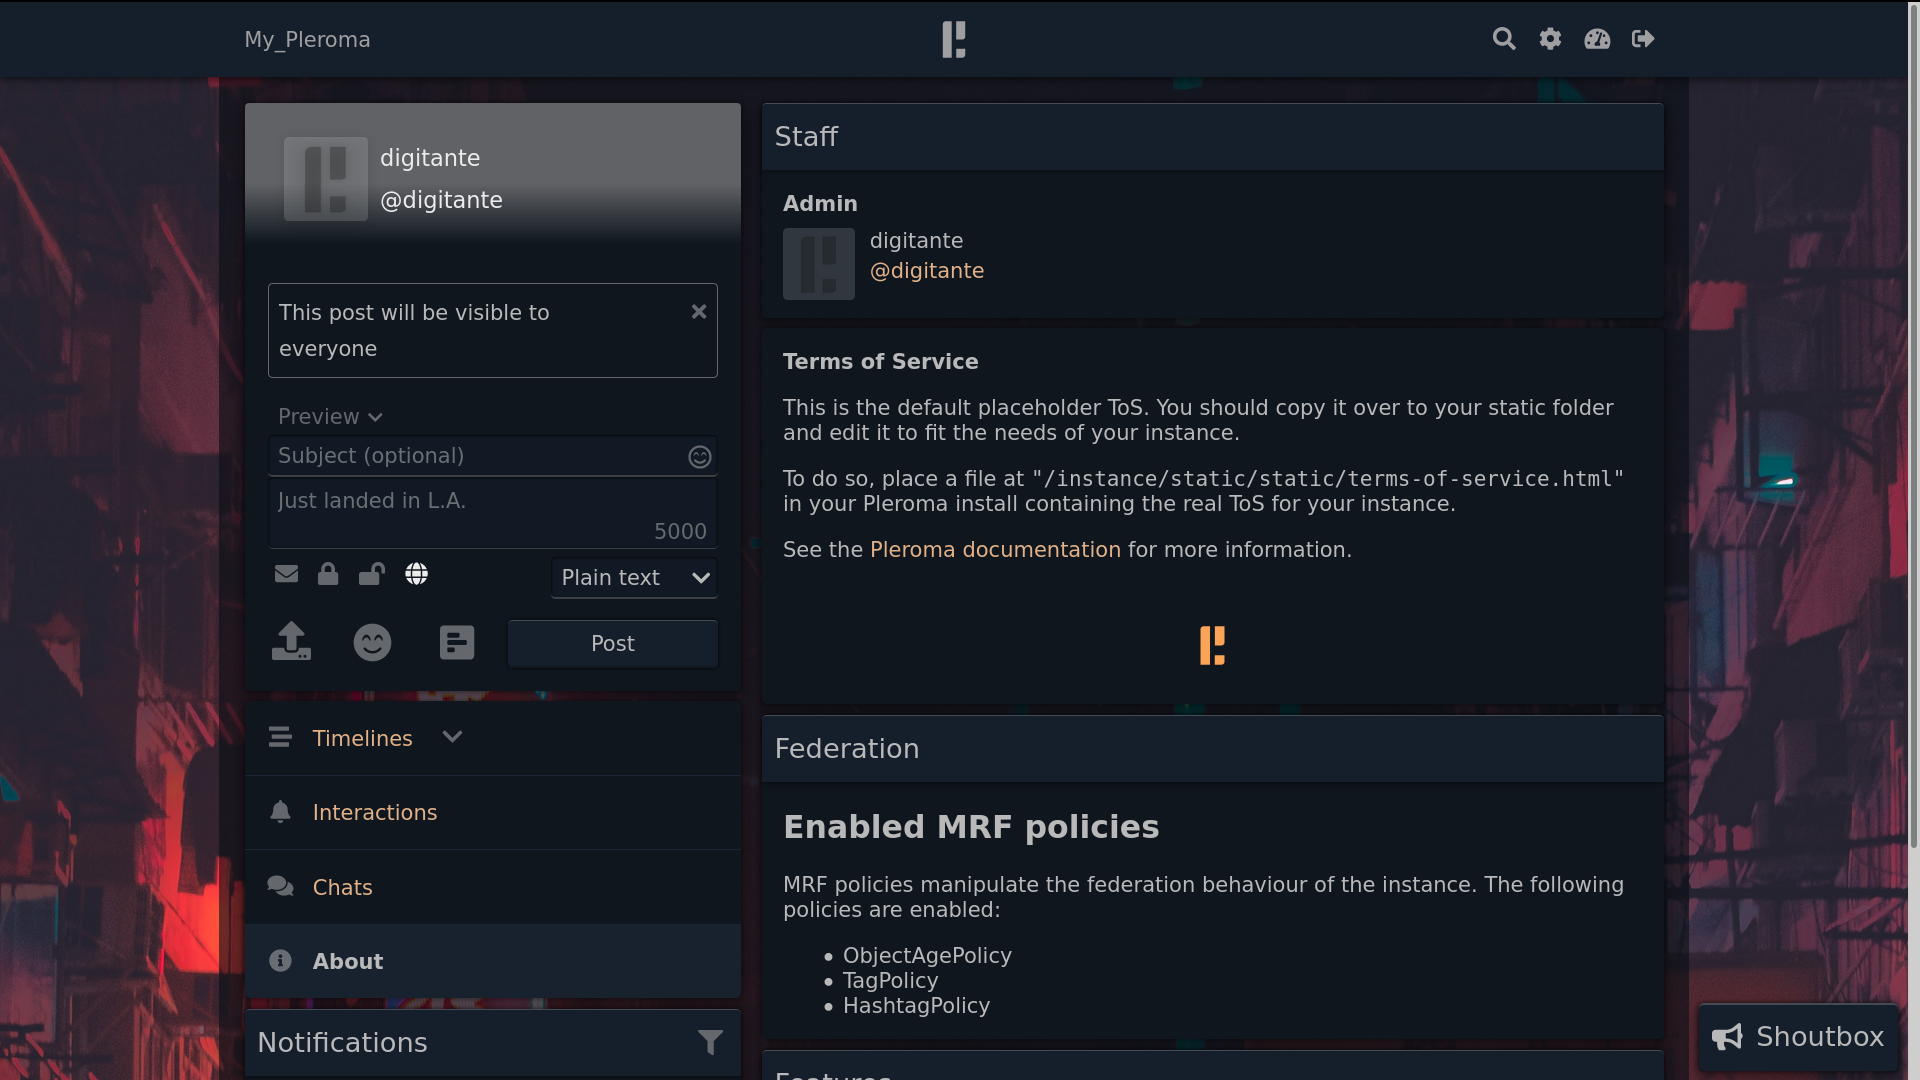
Task: Set post scope to followers-only lock
Action: pyautogui.click(x=328, y=574)
